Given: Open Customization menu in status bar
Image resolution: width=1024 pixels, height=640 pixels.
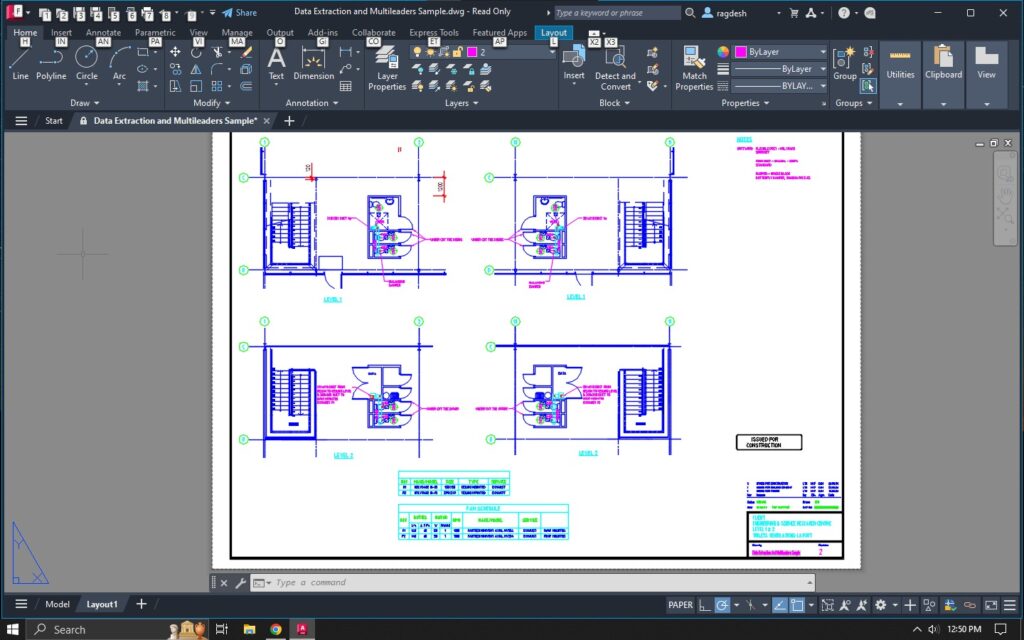Looking at the screenshot, I should [1010, 605].
